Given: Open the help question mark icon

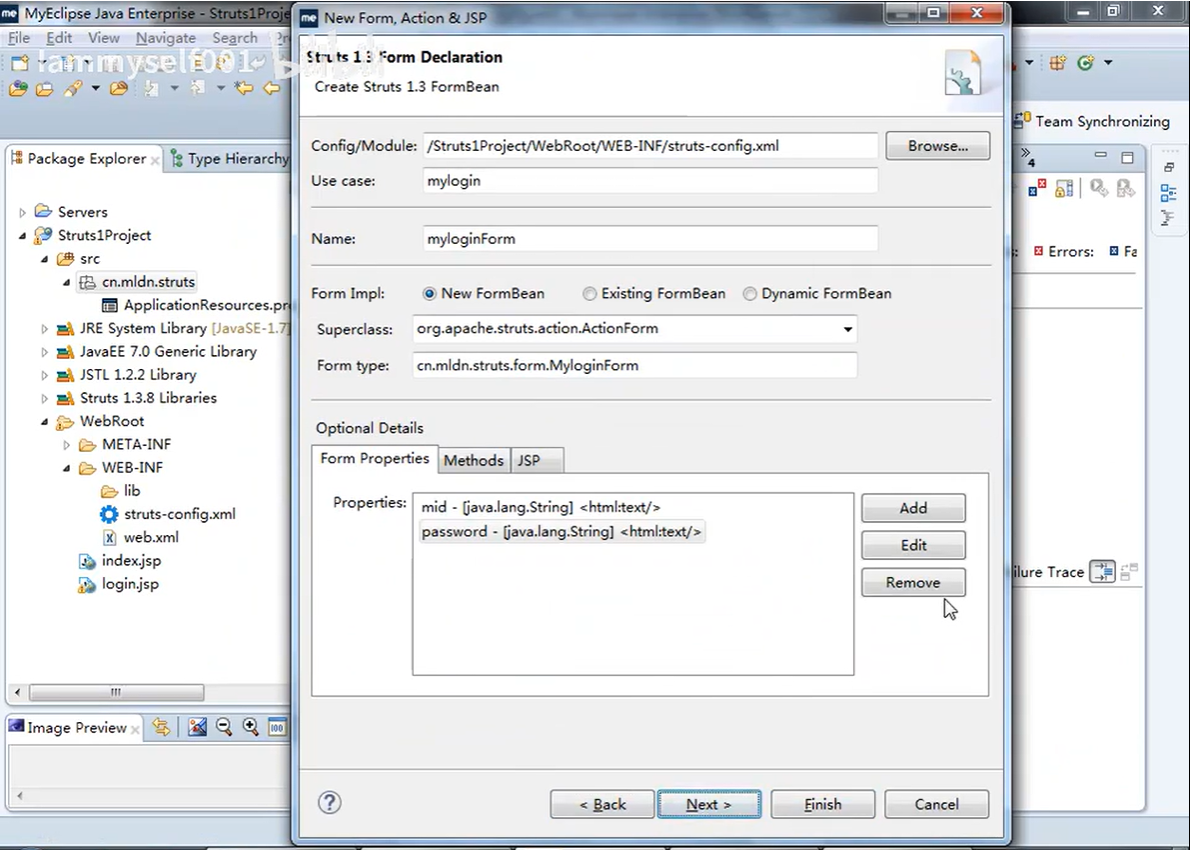Looking at the screenshot, I should pyautogui.click(x=329, y=803).
